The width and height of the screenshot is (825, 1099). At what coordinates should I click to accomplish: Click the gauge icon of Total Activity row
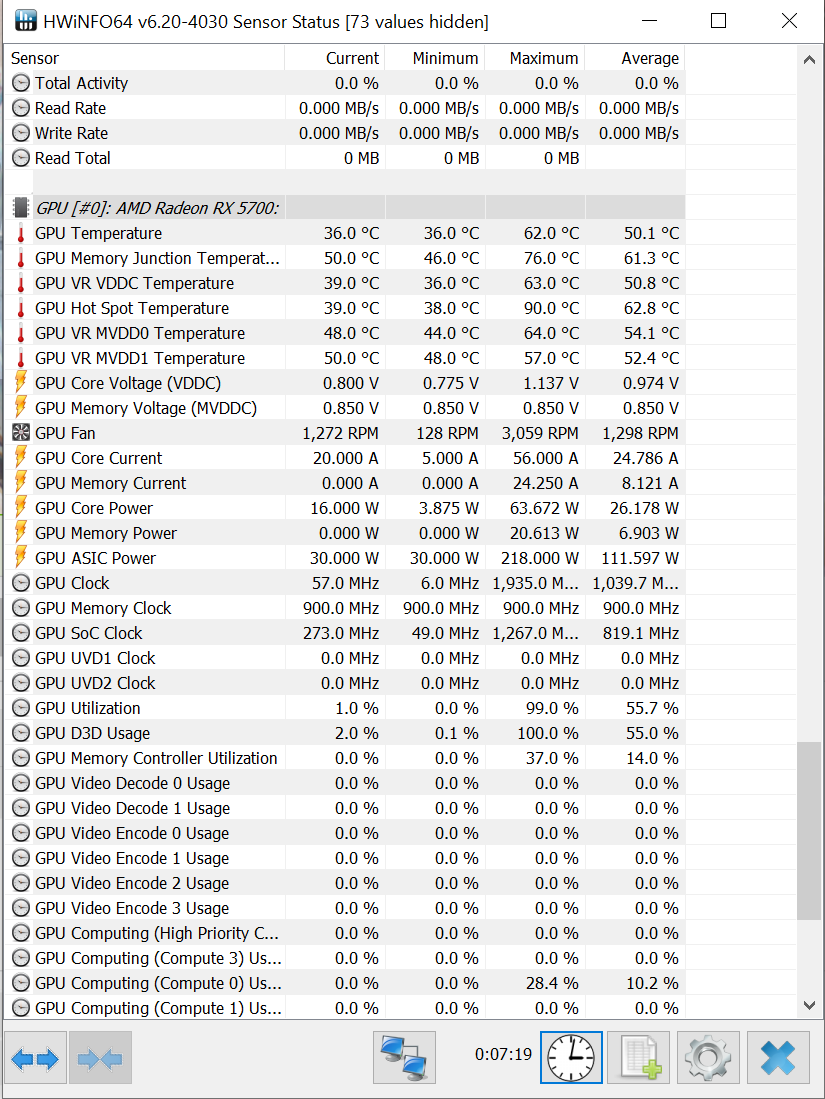[x=21, y=83]
